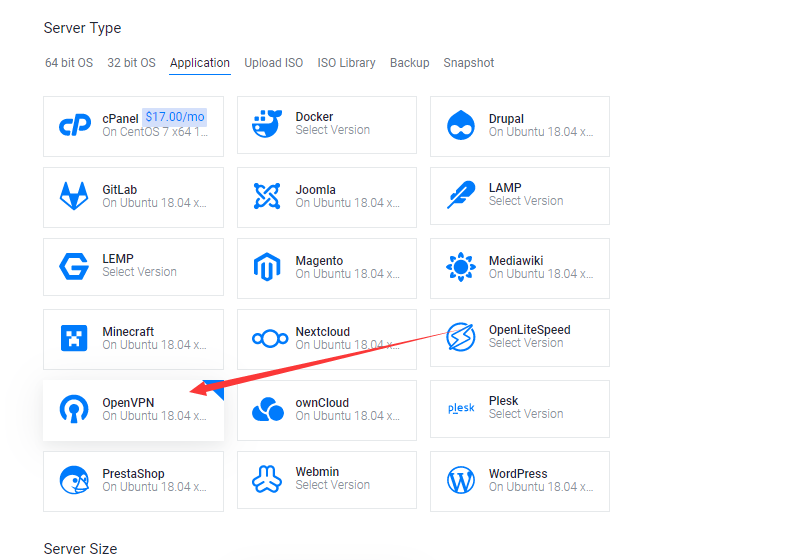The image size is (806, 560).
Task: Click the Joomla logo icon
Action: pos(267,196)
